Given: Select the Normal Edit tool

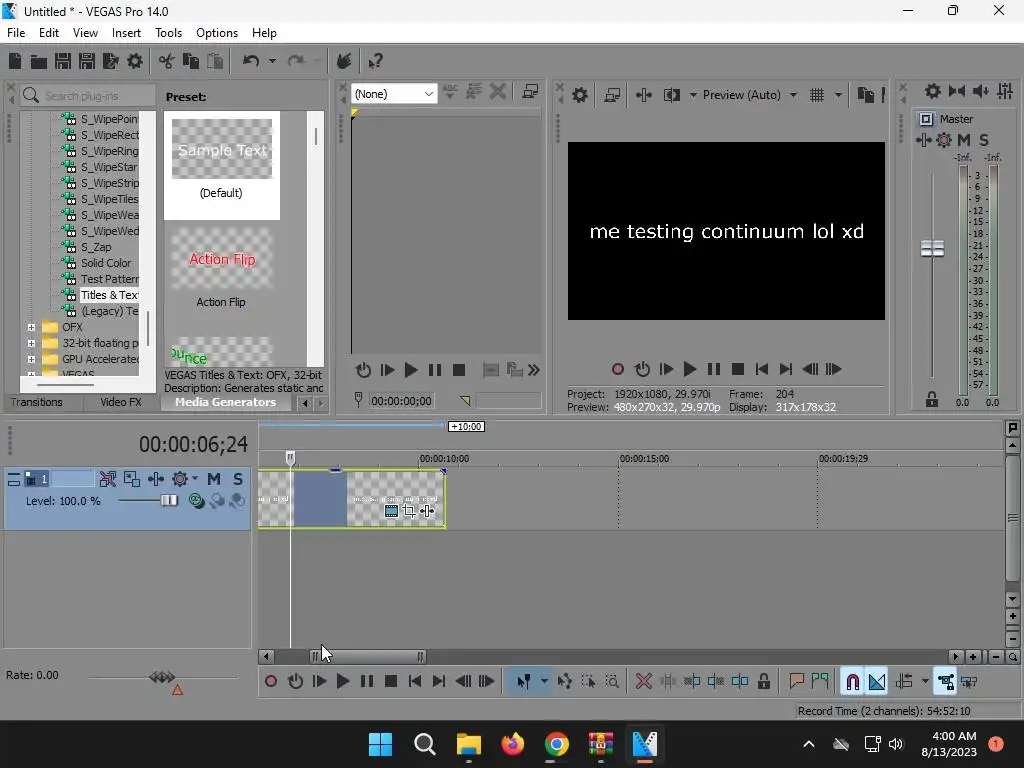Looking at the screenshot, I should [x=524, y=682].
